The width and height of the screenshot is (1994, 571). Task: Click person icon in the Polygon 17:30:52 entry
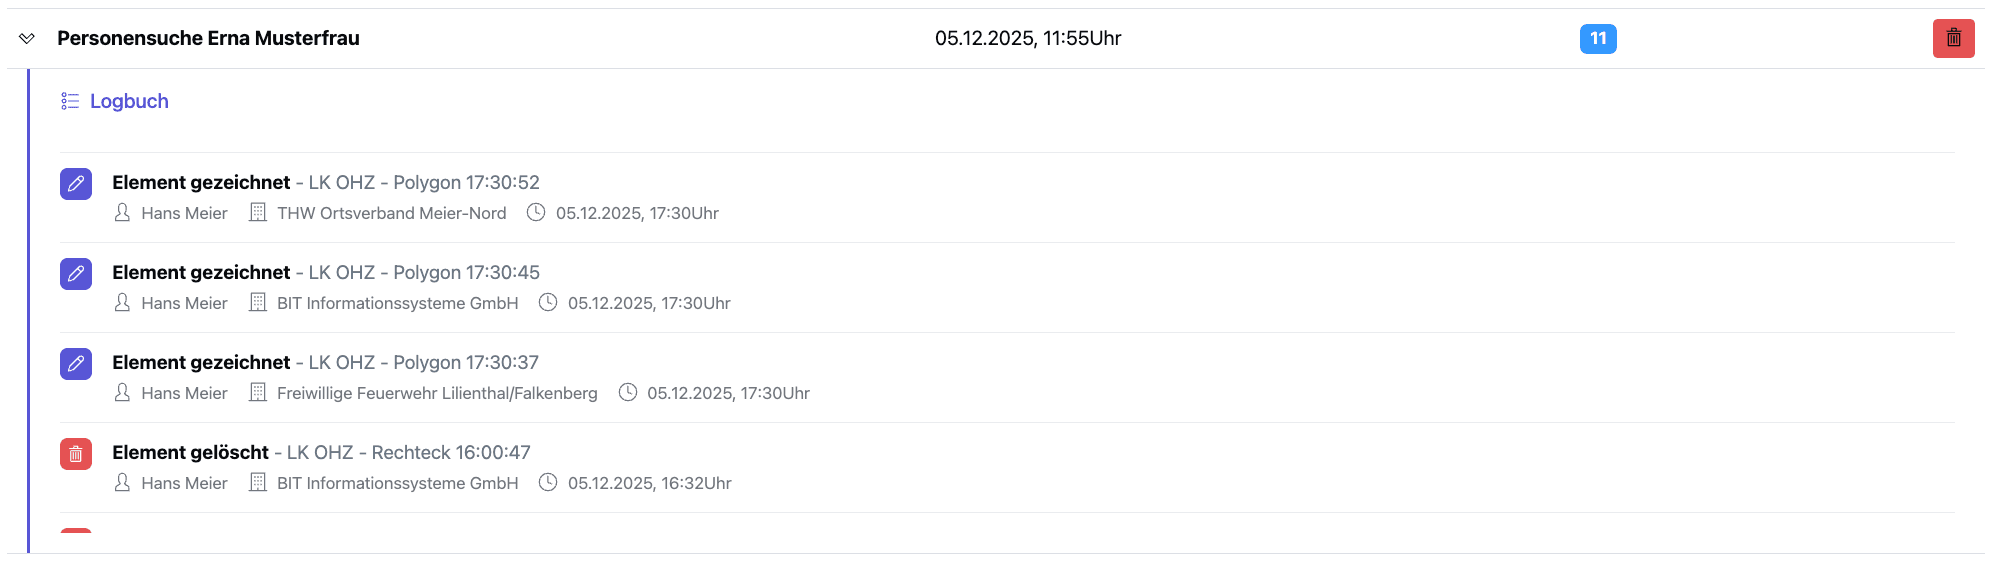[122, 213]
